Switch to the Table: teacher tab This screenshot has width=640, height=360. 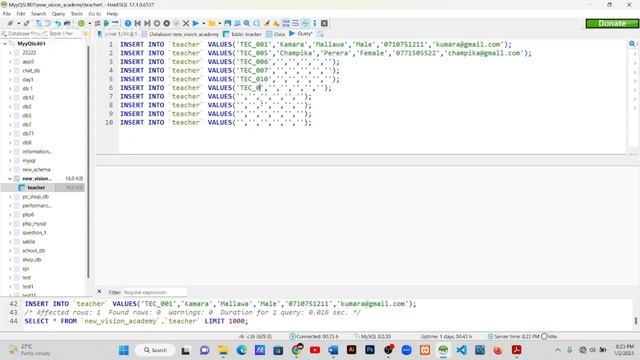tap(242, 34)
